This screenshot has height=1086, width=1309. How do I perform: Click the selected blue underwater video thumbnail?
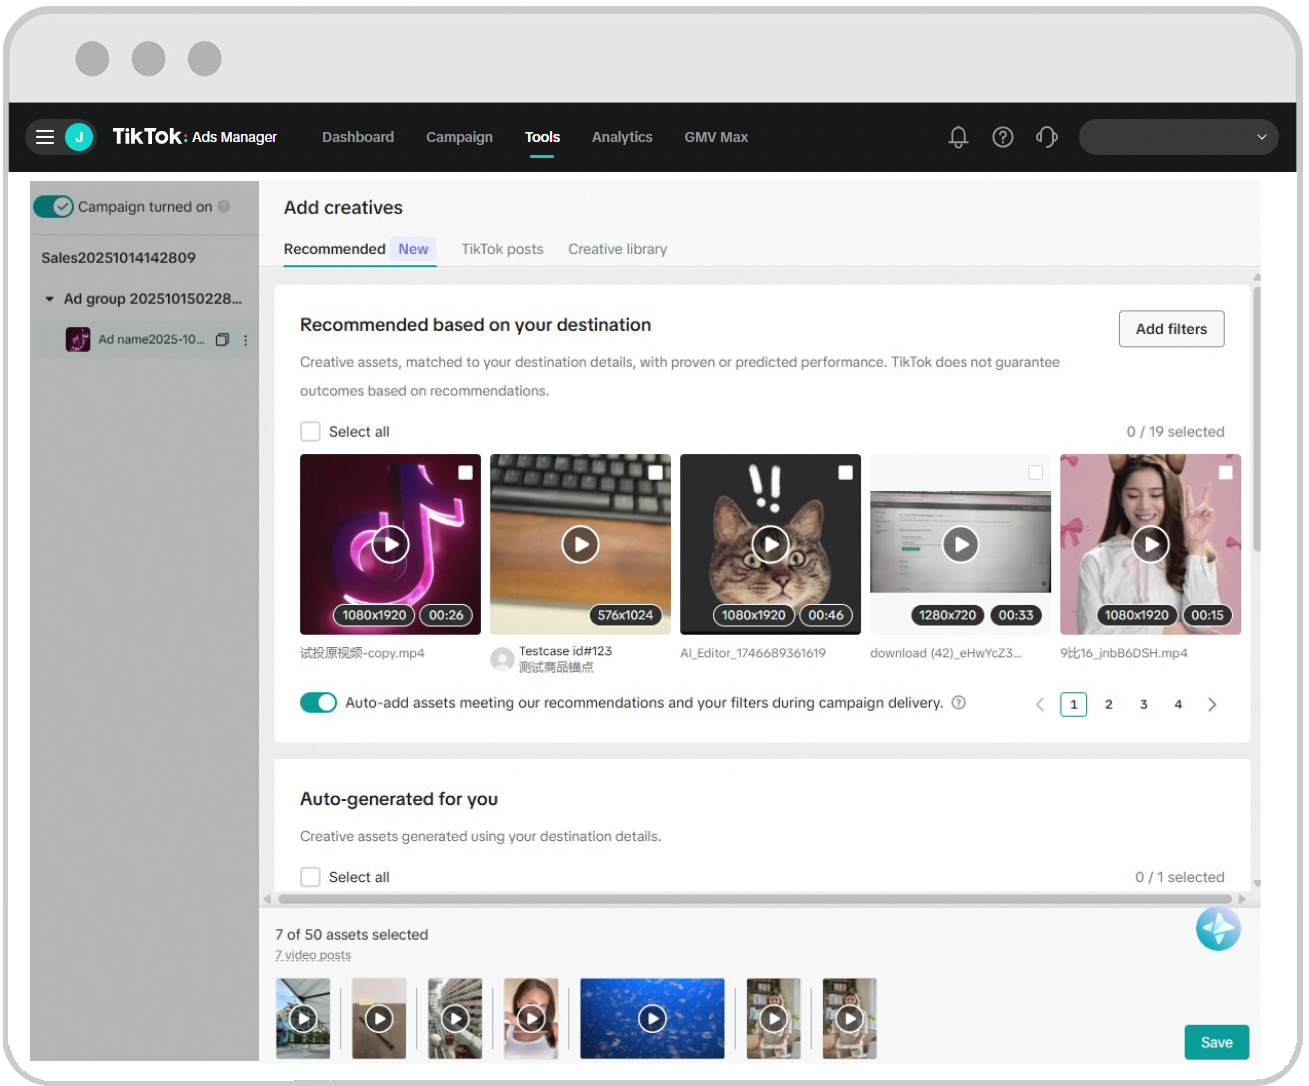[652, 1018]
